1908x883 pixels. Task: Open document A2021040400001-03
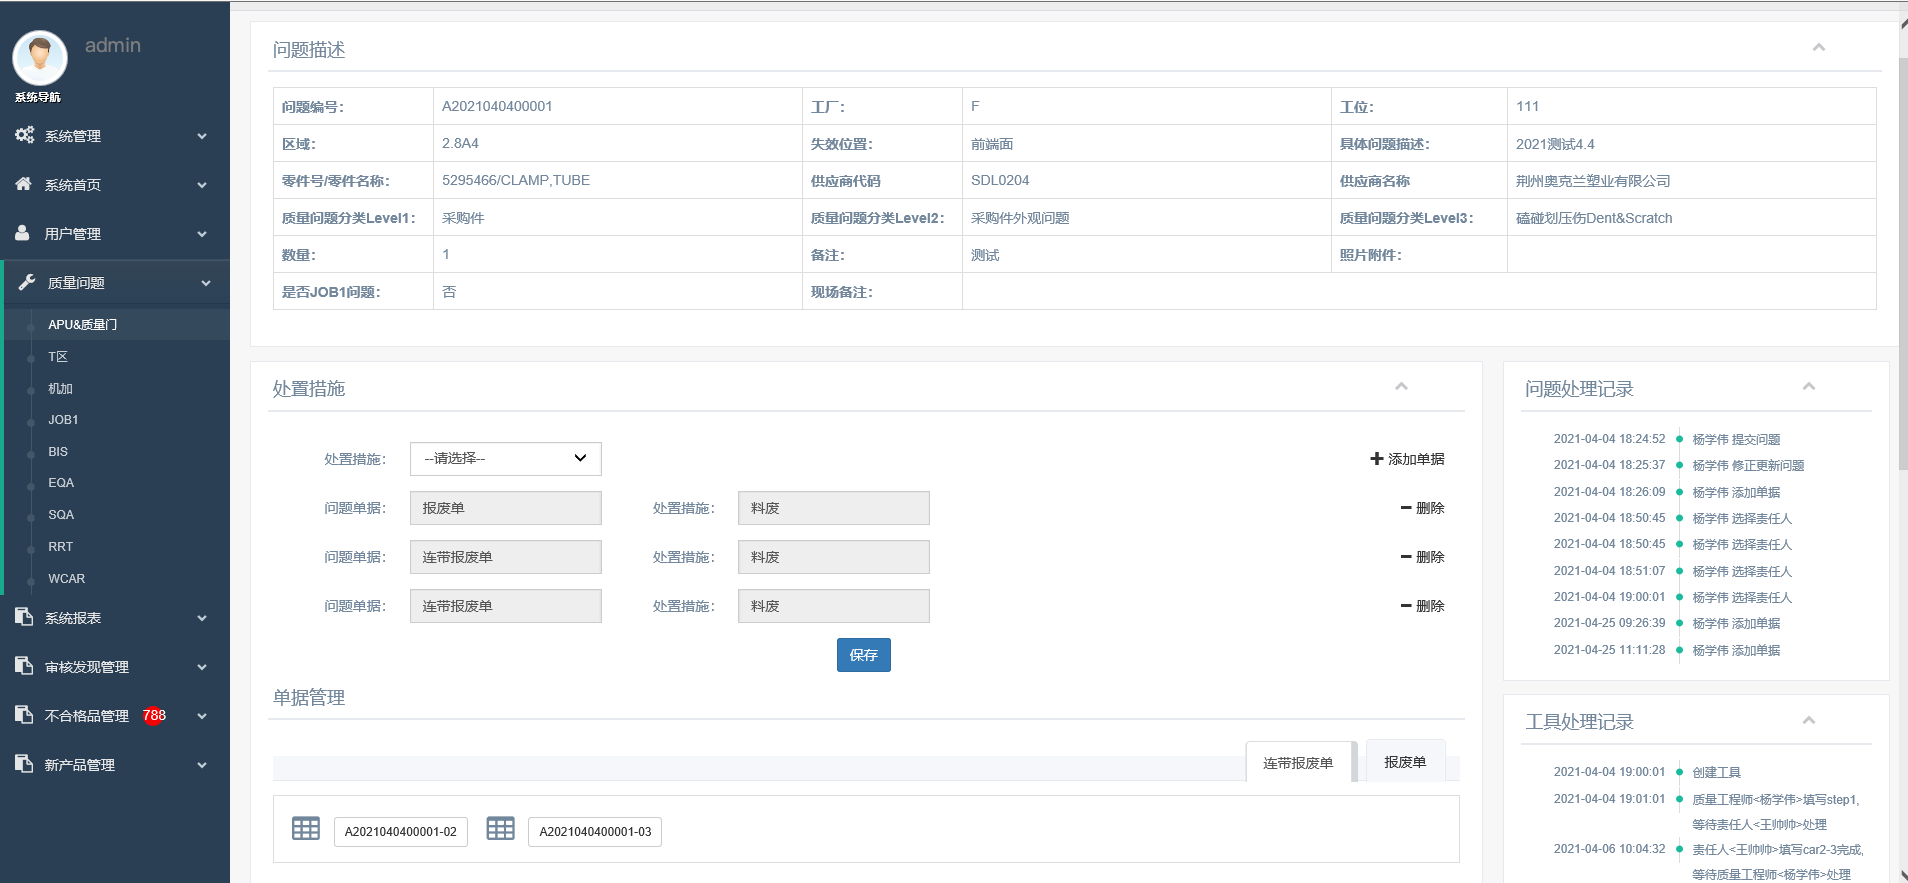[595, 832]
